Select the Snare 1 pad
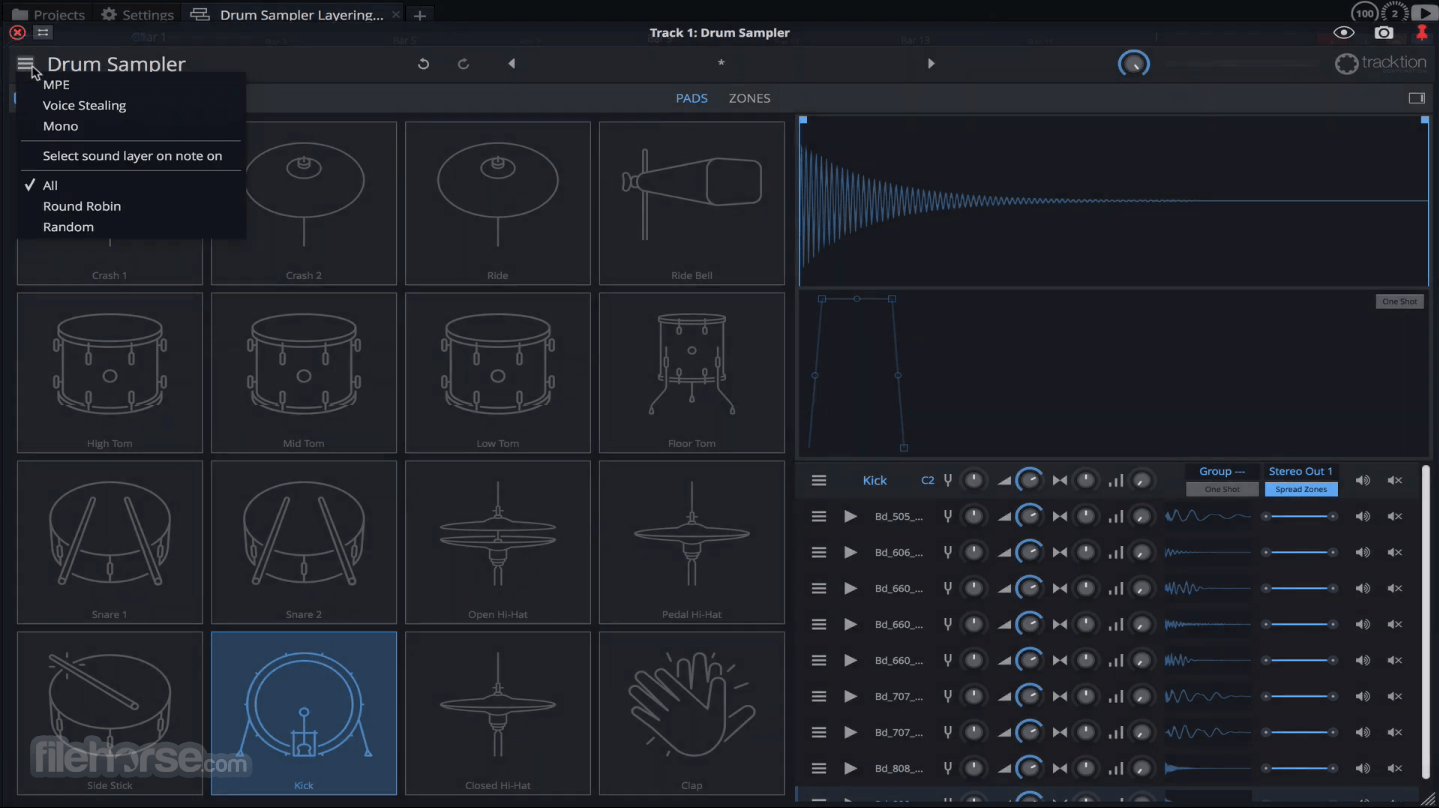The height and width of the screenshot is (808, 1439). click(110, 542)
